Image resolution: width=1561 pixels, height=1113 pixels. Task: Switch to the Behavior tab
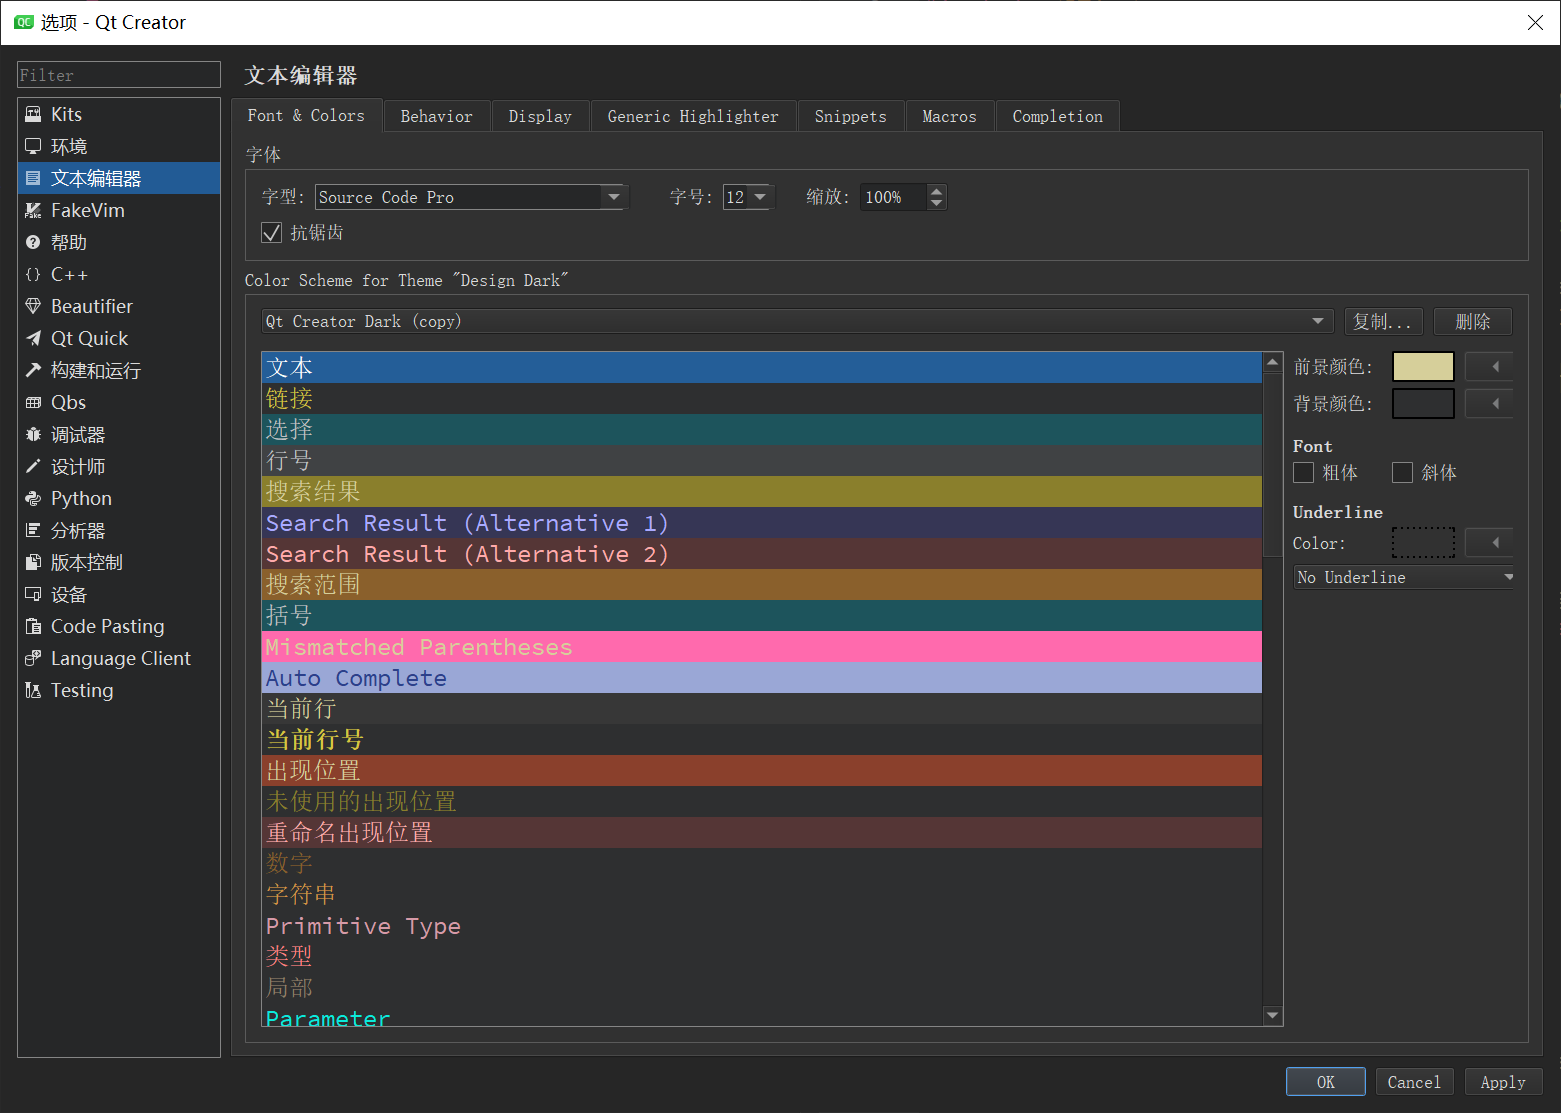[x=436, y=116]
